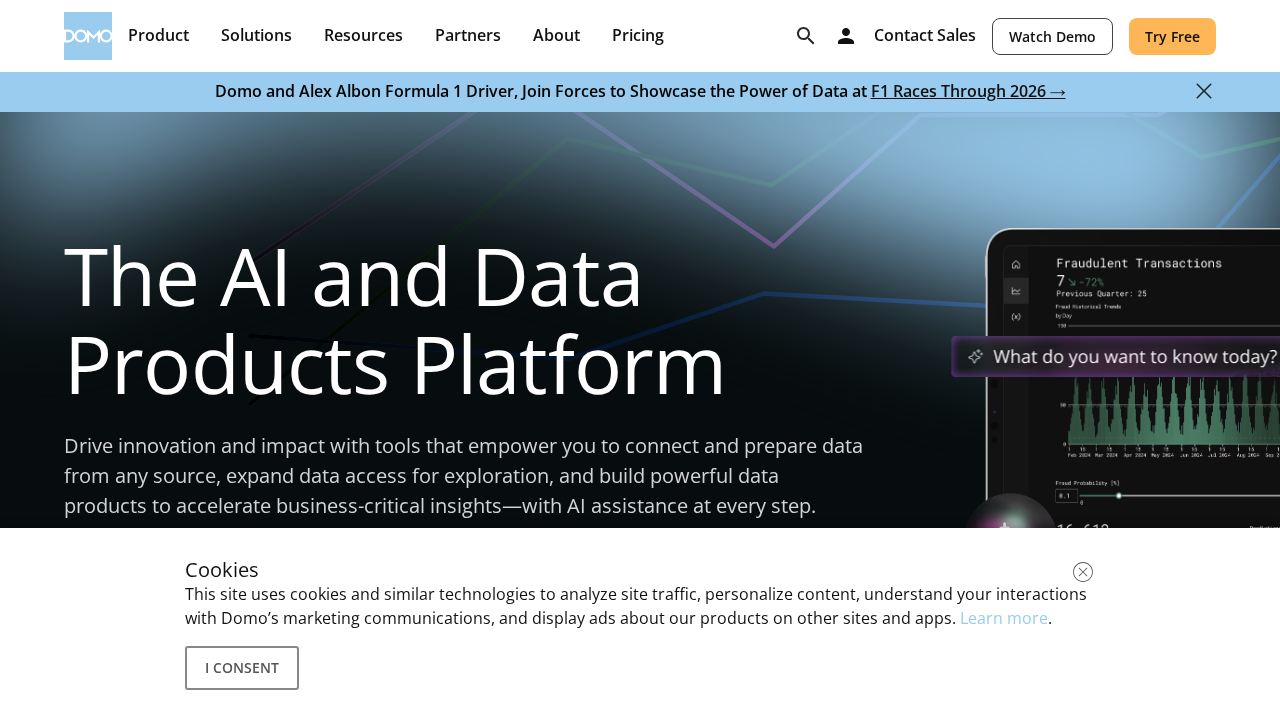This screenshot has width=1280, height=720.
Task: Click the home icon in dashboard sidebar
Action: pyautogui.click(x=1014, y=262)
